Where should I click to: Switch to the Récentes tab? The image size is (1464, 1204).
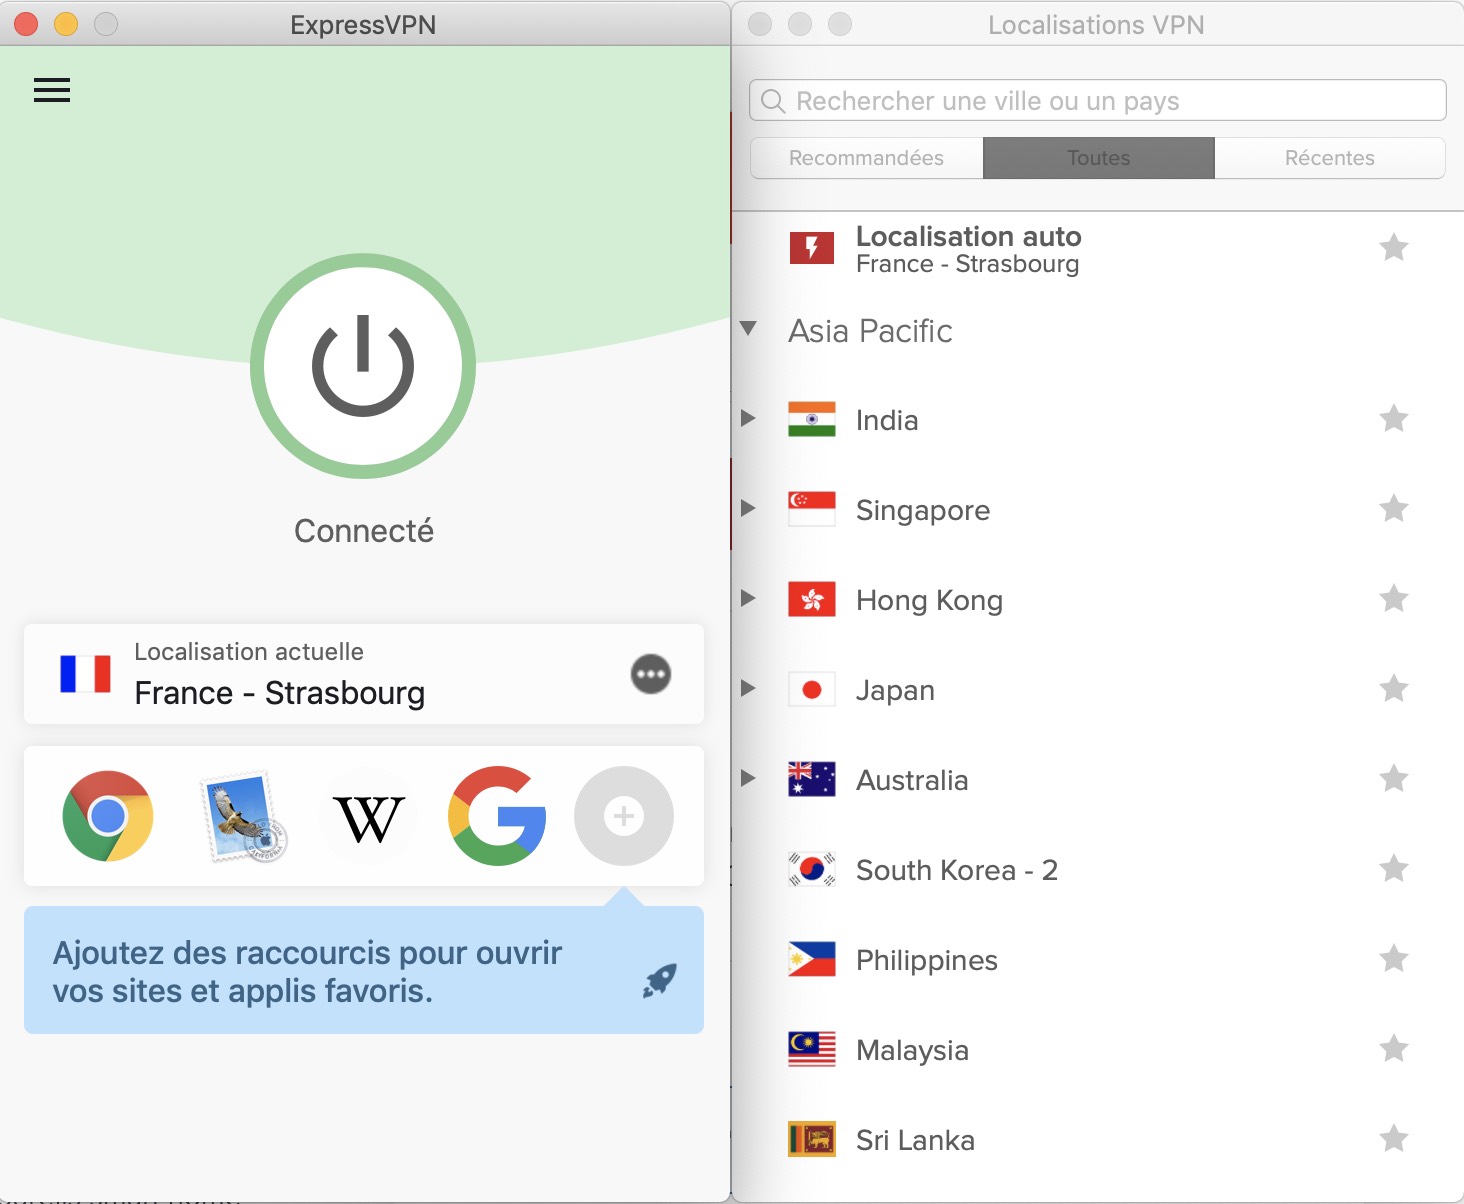click(x=1330, y=158)
